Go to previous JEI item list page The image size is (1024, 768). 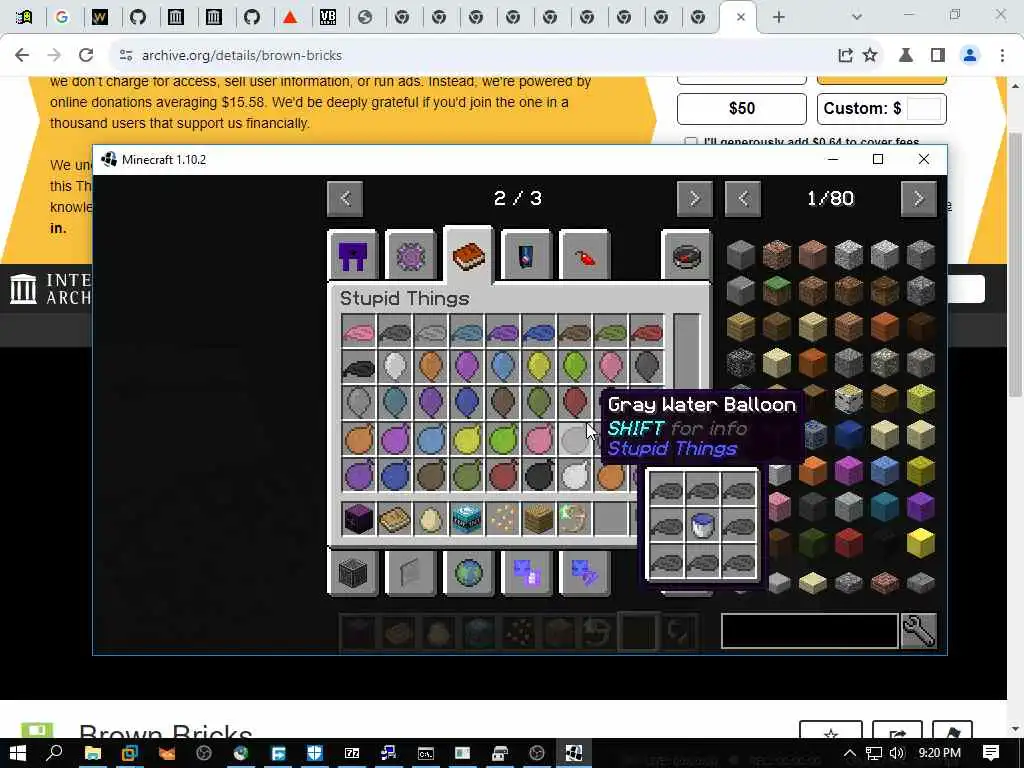coord(743,199)
